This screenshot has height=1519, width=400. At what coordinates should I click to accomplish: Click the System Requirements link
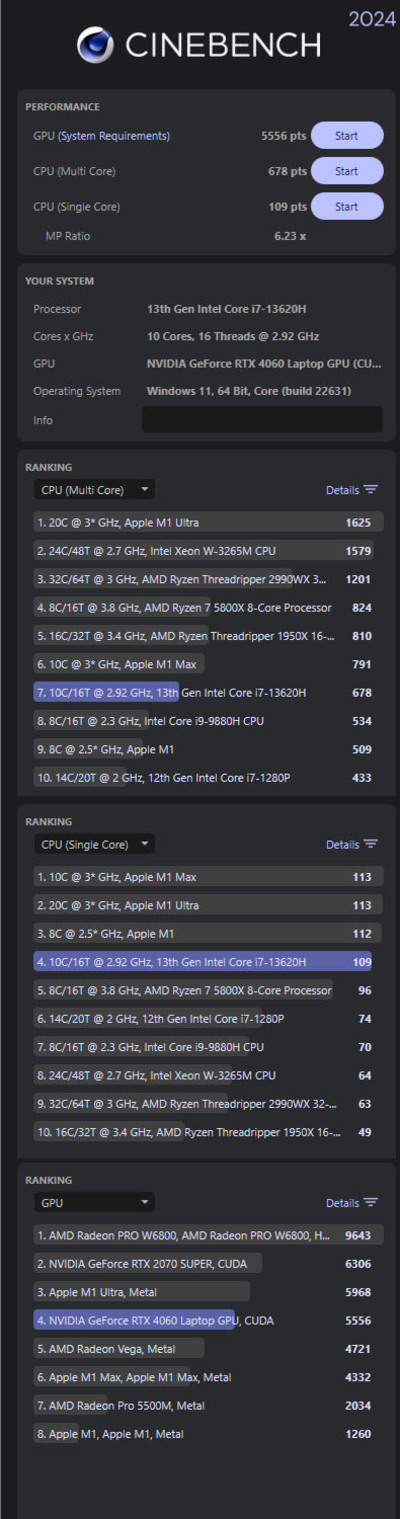(114, 136)
